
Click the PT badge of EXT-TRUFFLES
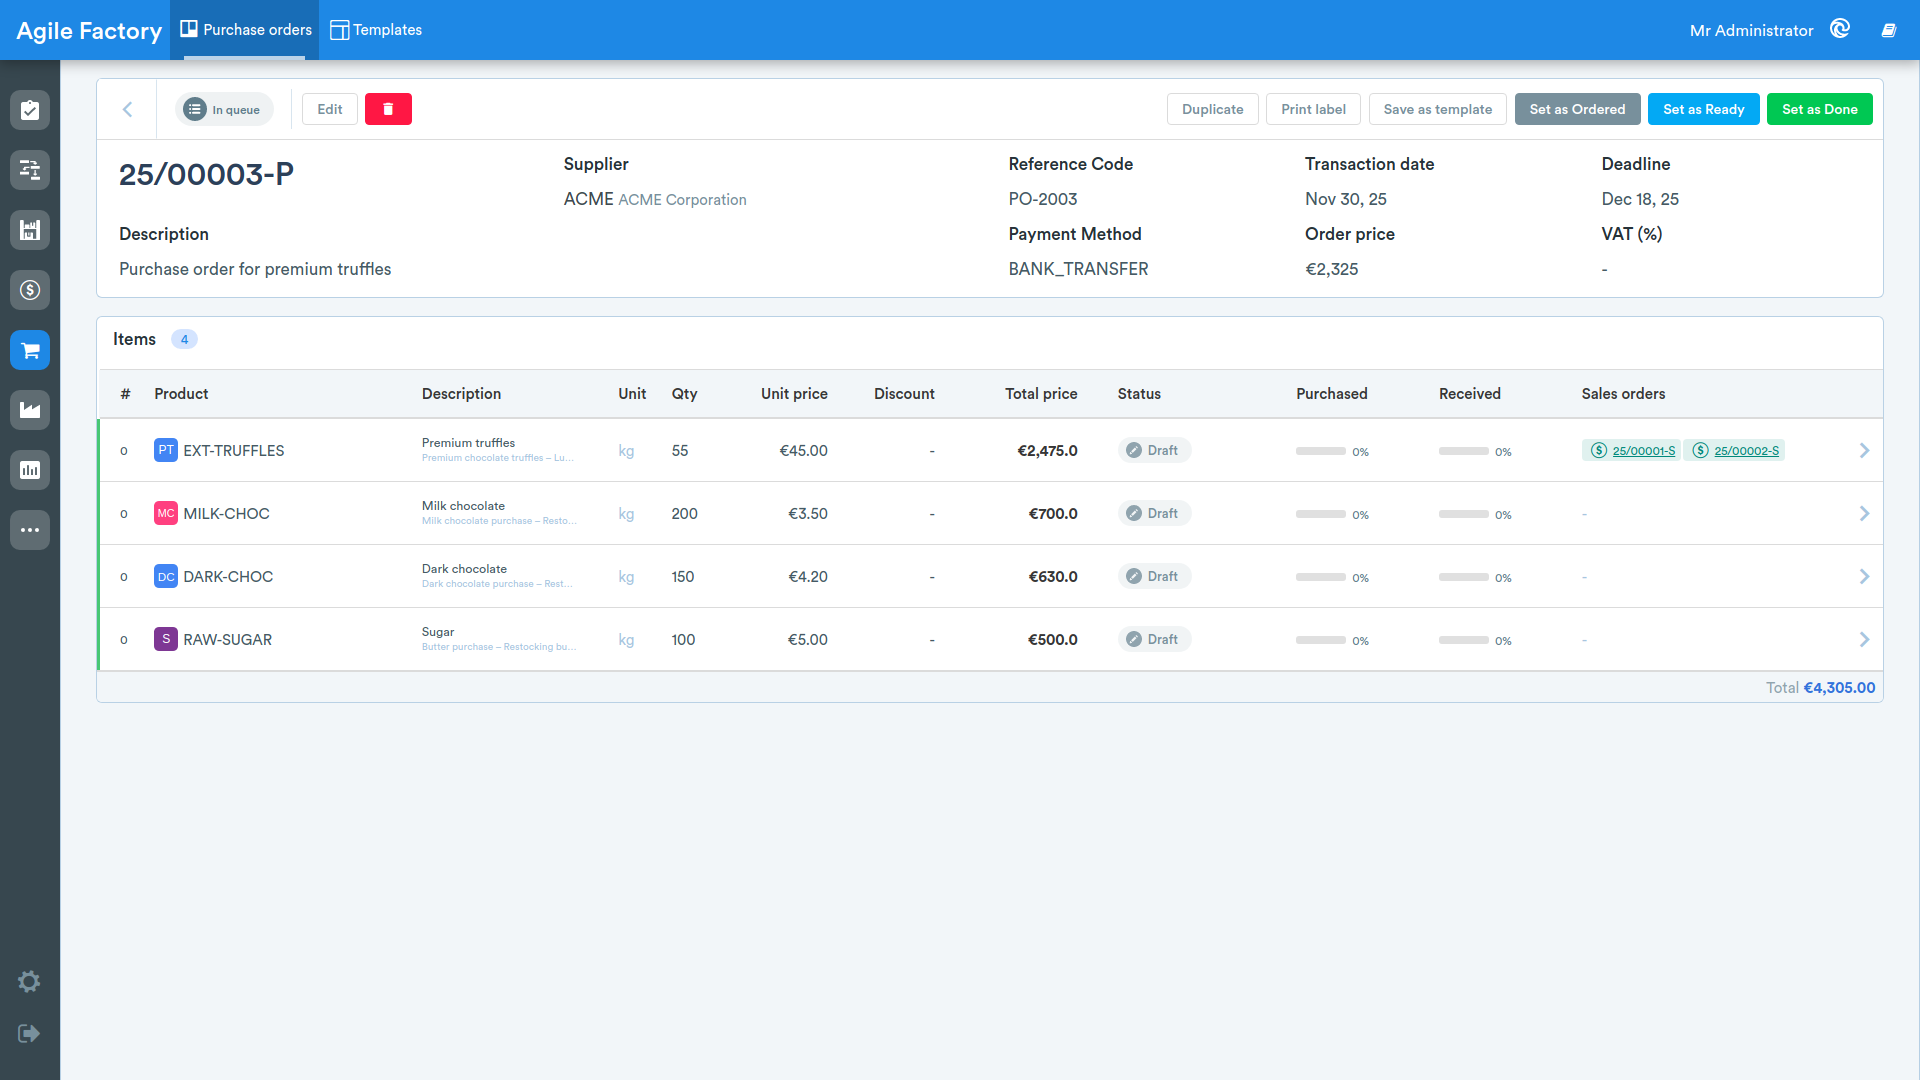[166, 450]
